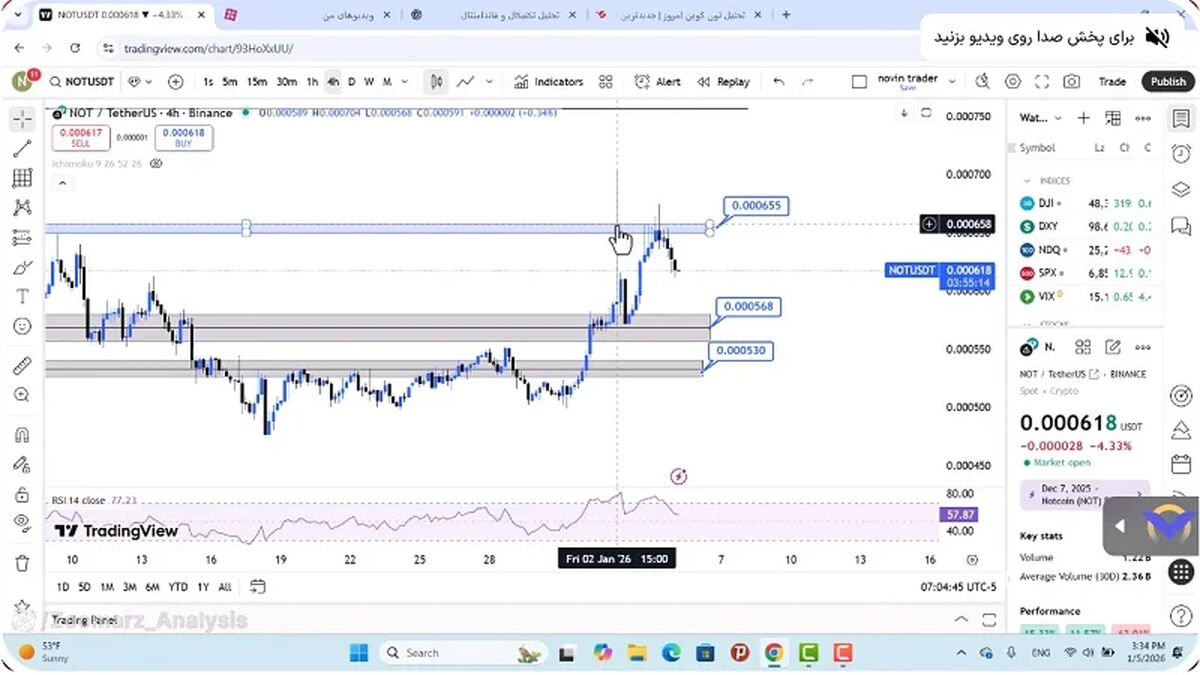Select the DXY row in watchlist
Screen dimensions: 1200x675
1084,226
